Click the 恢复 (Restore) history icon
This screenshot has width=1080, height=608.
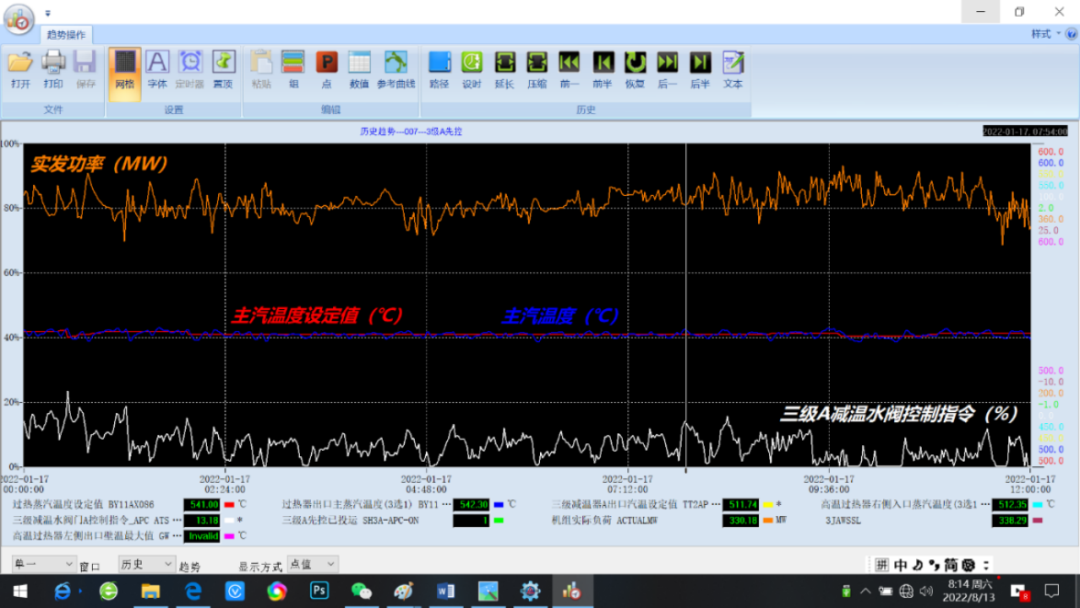point(635,68)
